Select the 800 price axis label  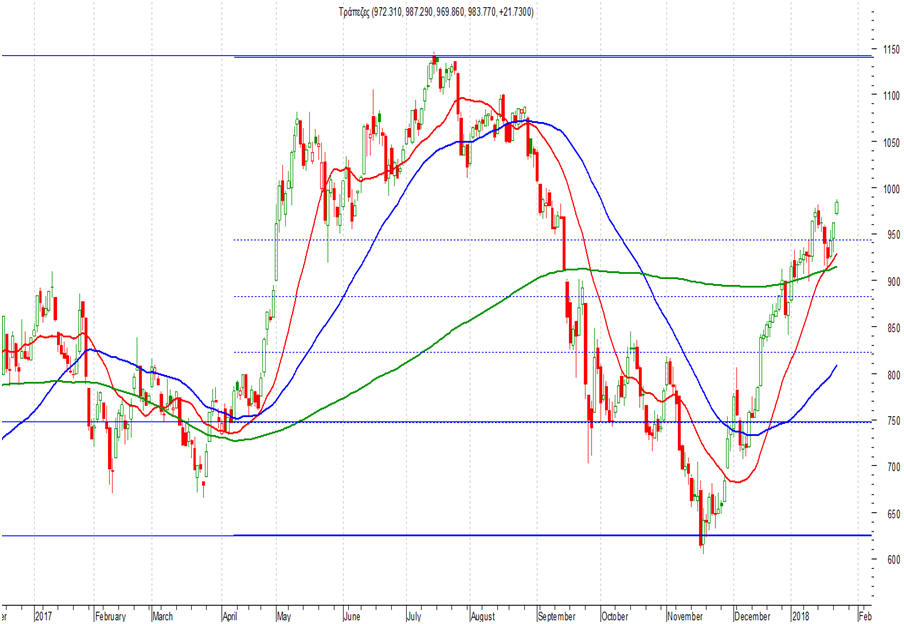pos(894,375)
